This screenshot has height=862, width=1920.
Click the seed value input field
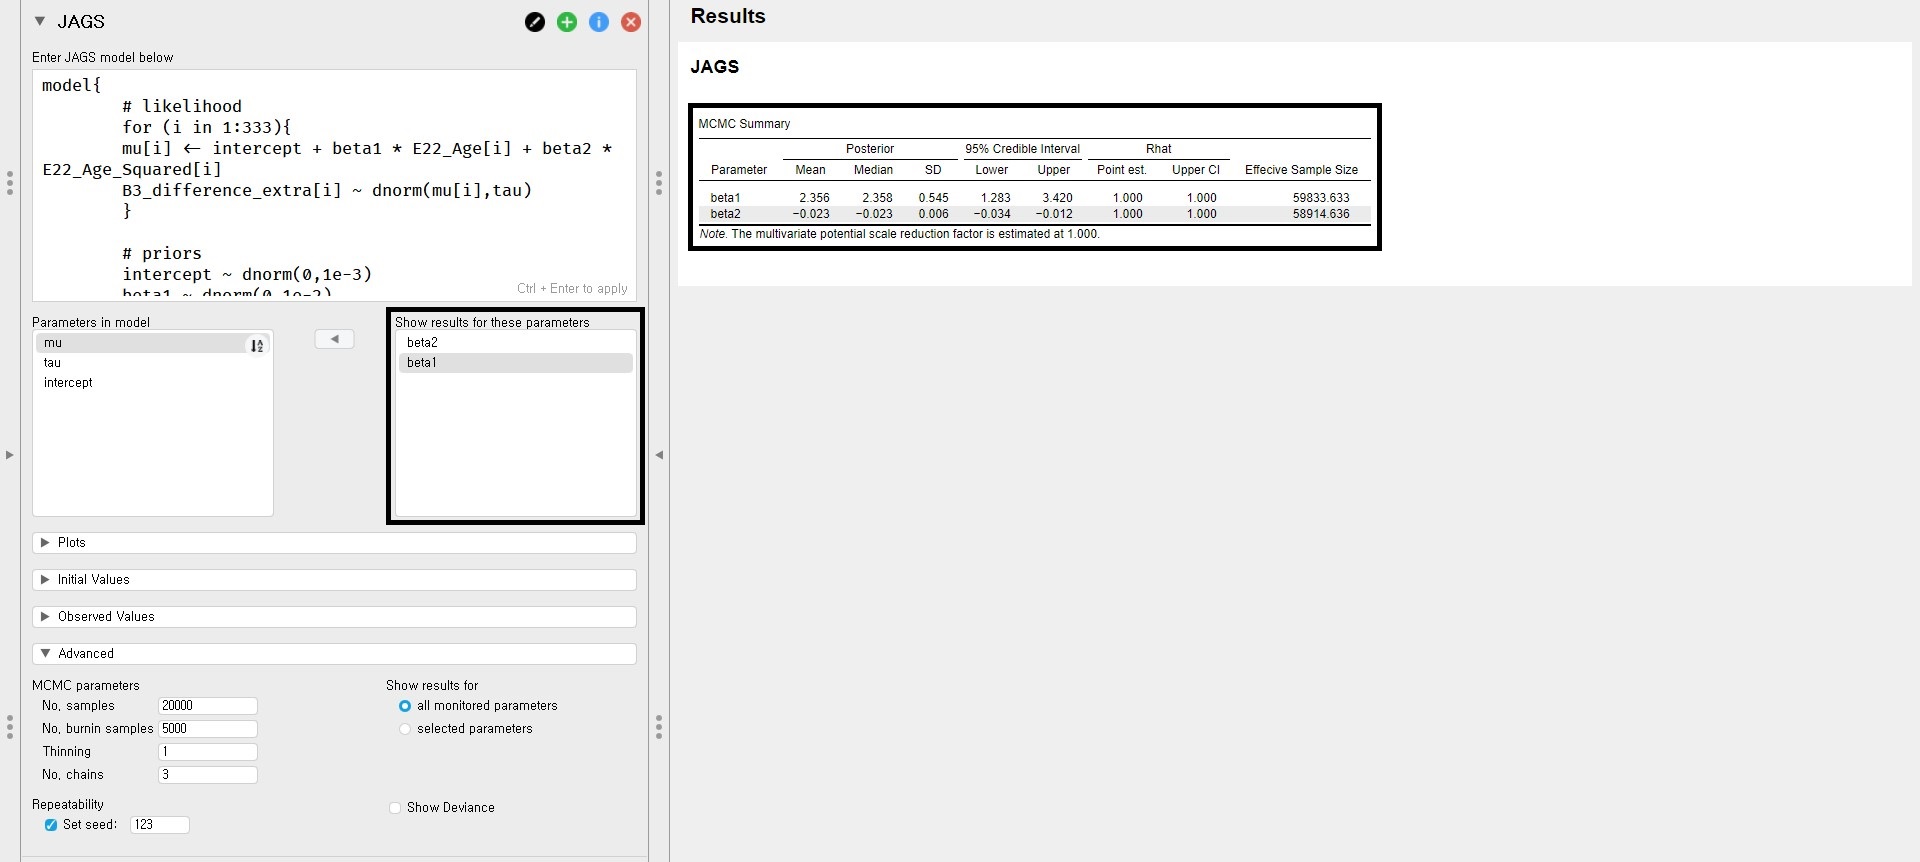pyautogui.click(x=160, y=825)
